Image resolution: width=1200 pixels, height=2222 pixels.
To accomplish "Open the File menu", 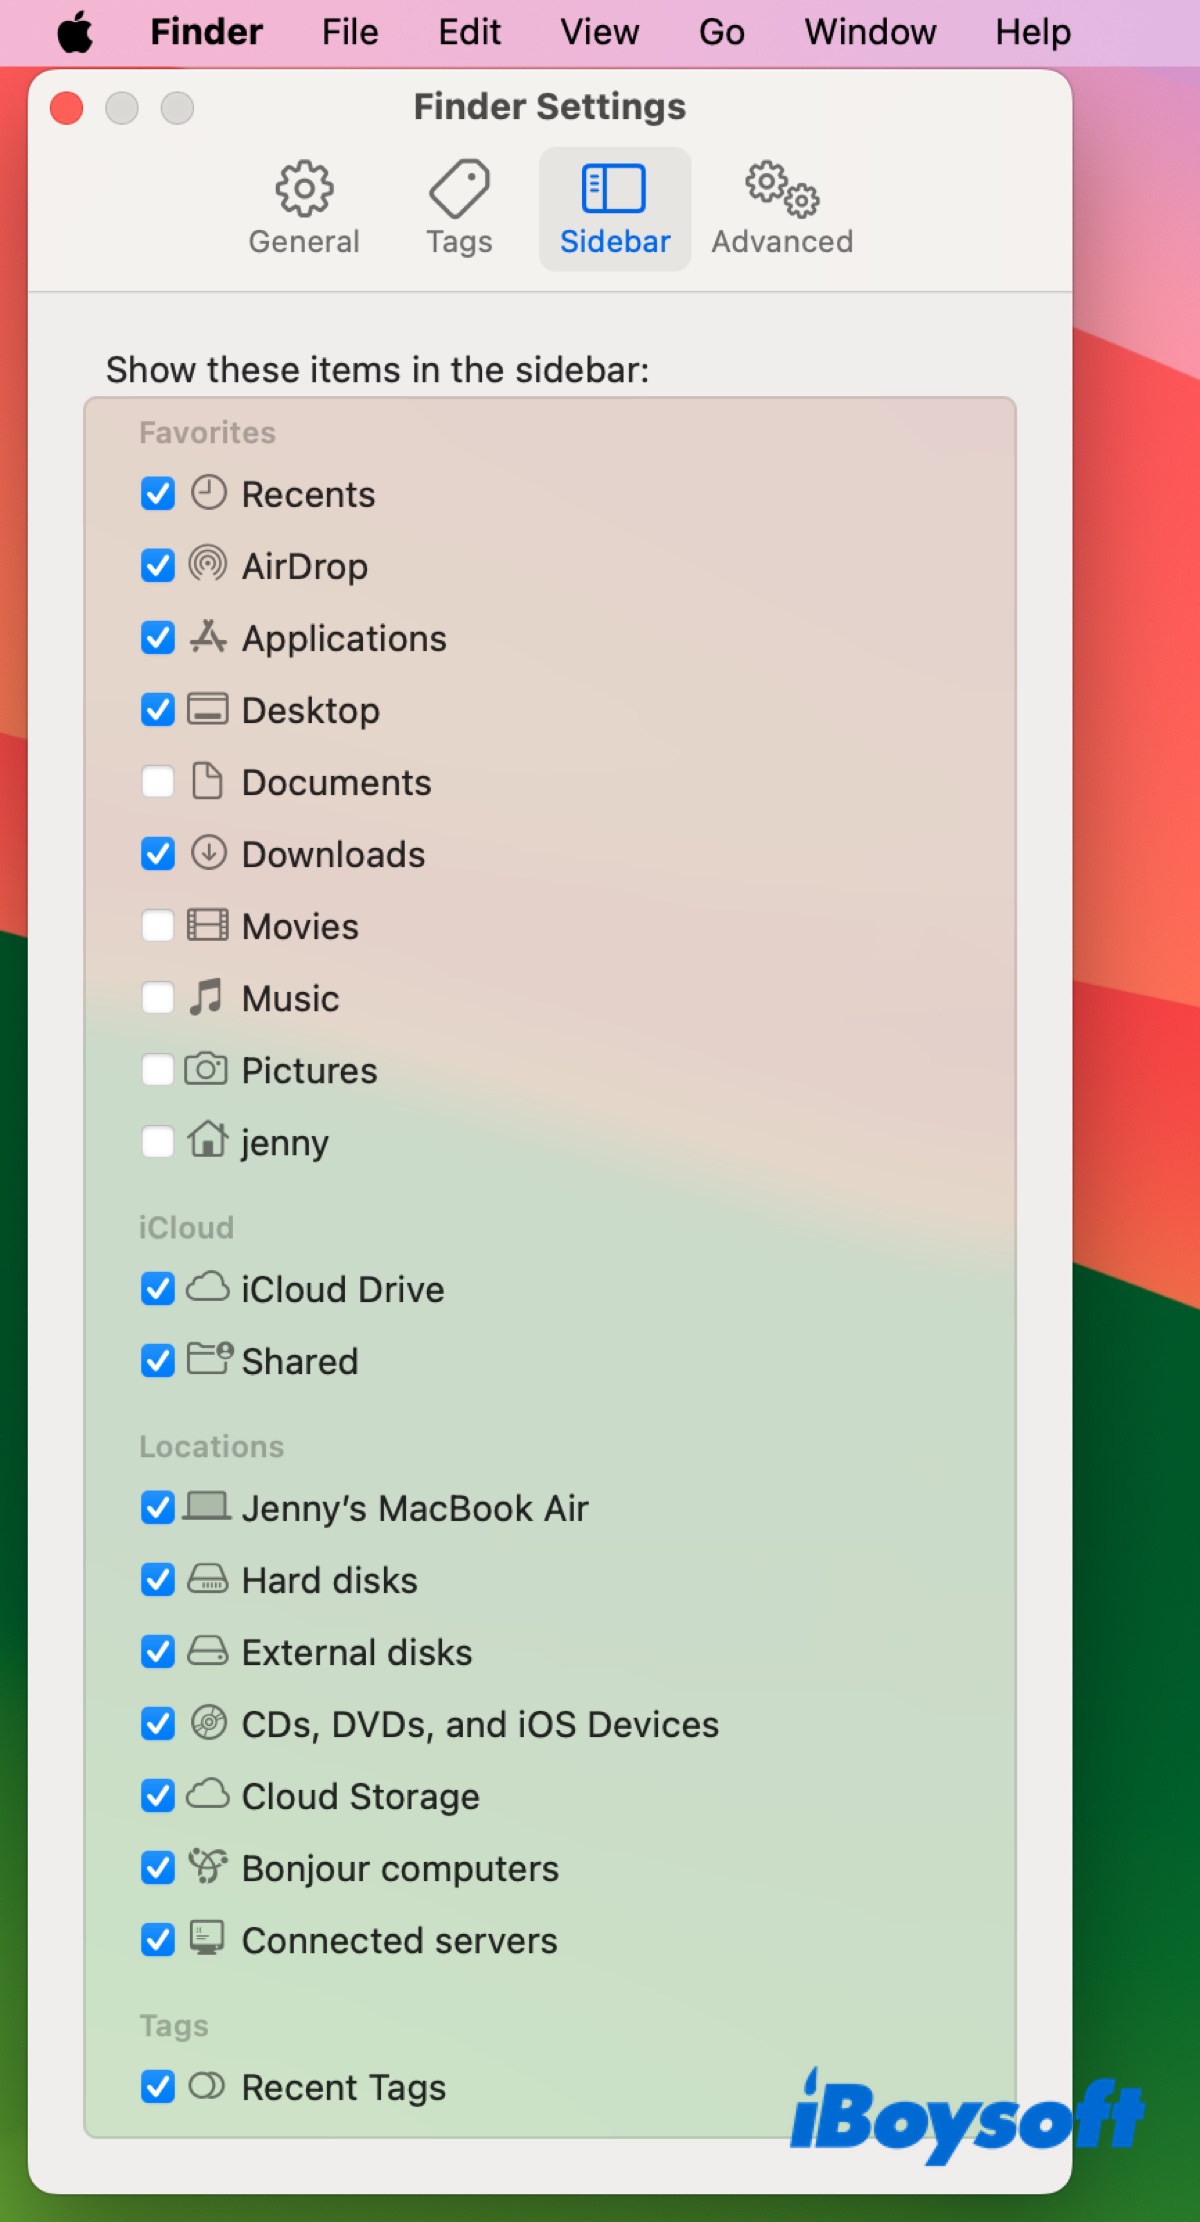I will coord(350,32).
